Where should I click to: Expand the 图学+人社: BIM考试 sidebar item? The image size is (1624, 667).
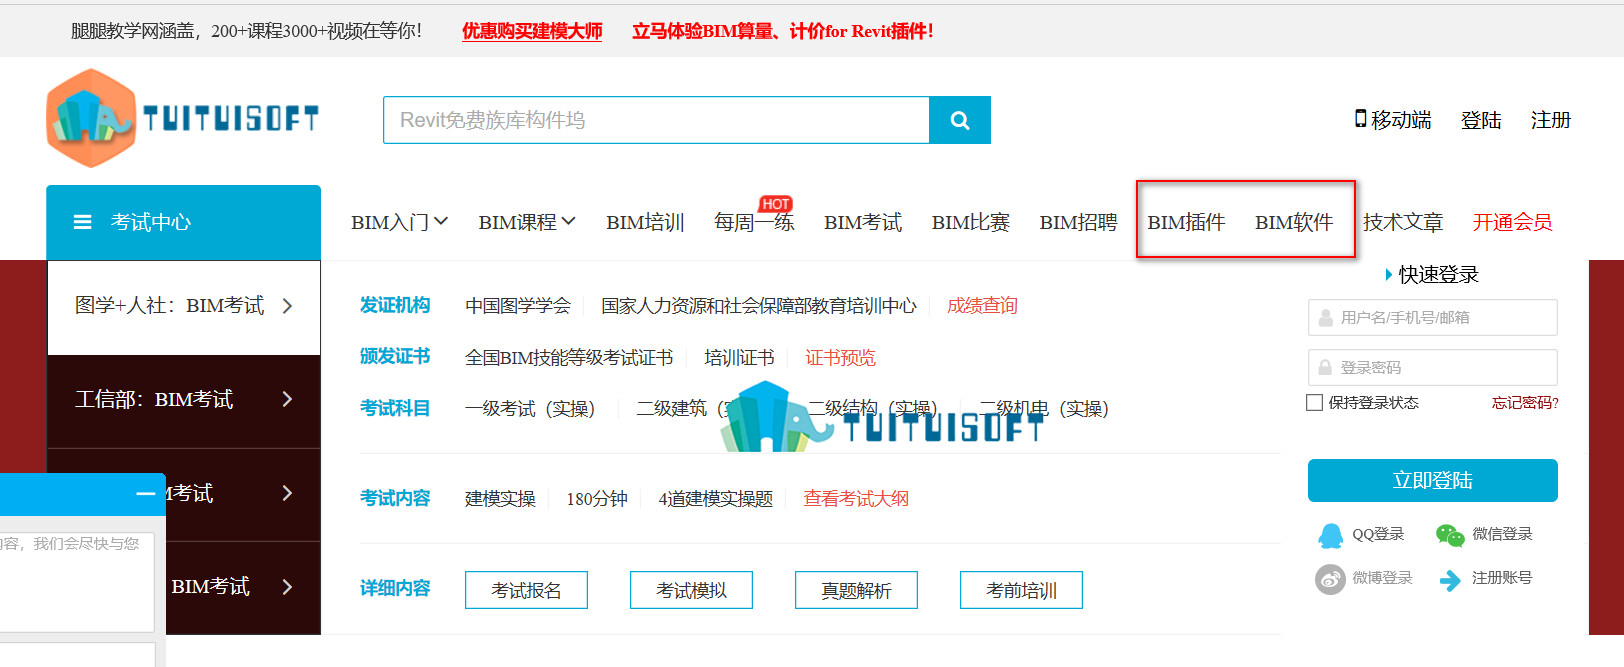click(x=184, y=306)
